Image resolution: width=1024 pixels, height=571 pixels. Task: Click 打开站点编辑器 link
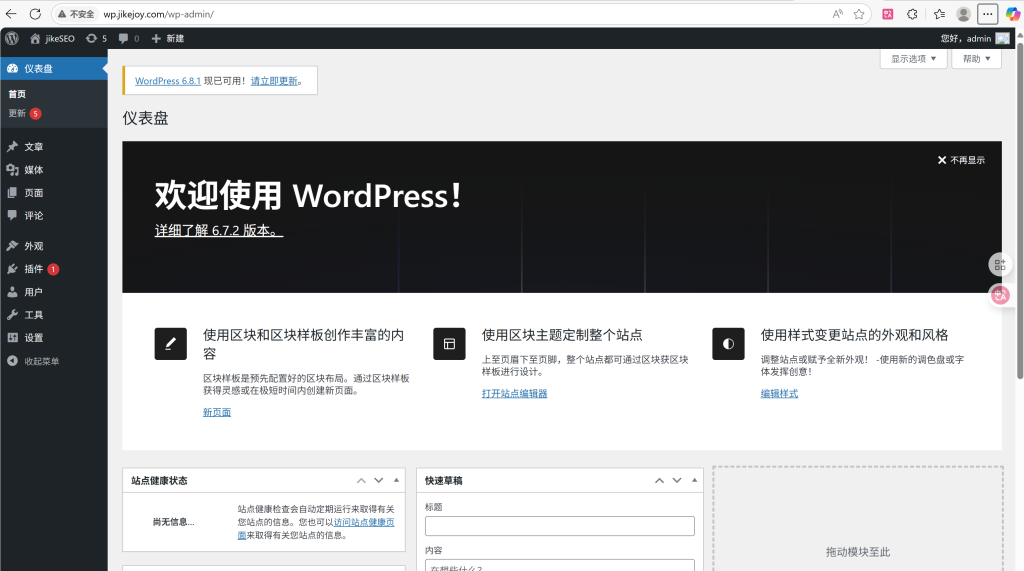(515, 393)
